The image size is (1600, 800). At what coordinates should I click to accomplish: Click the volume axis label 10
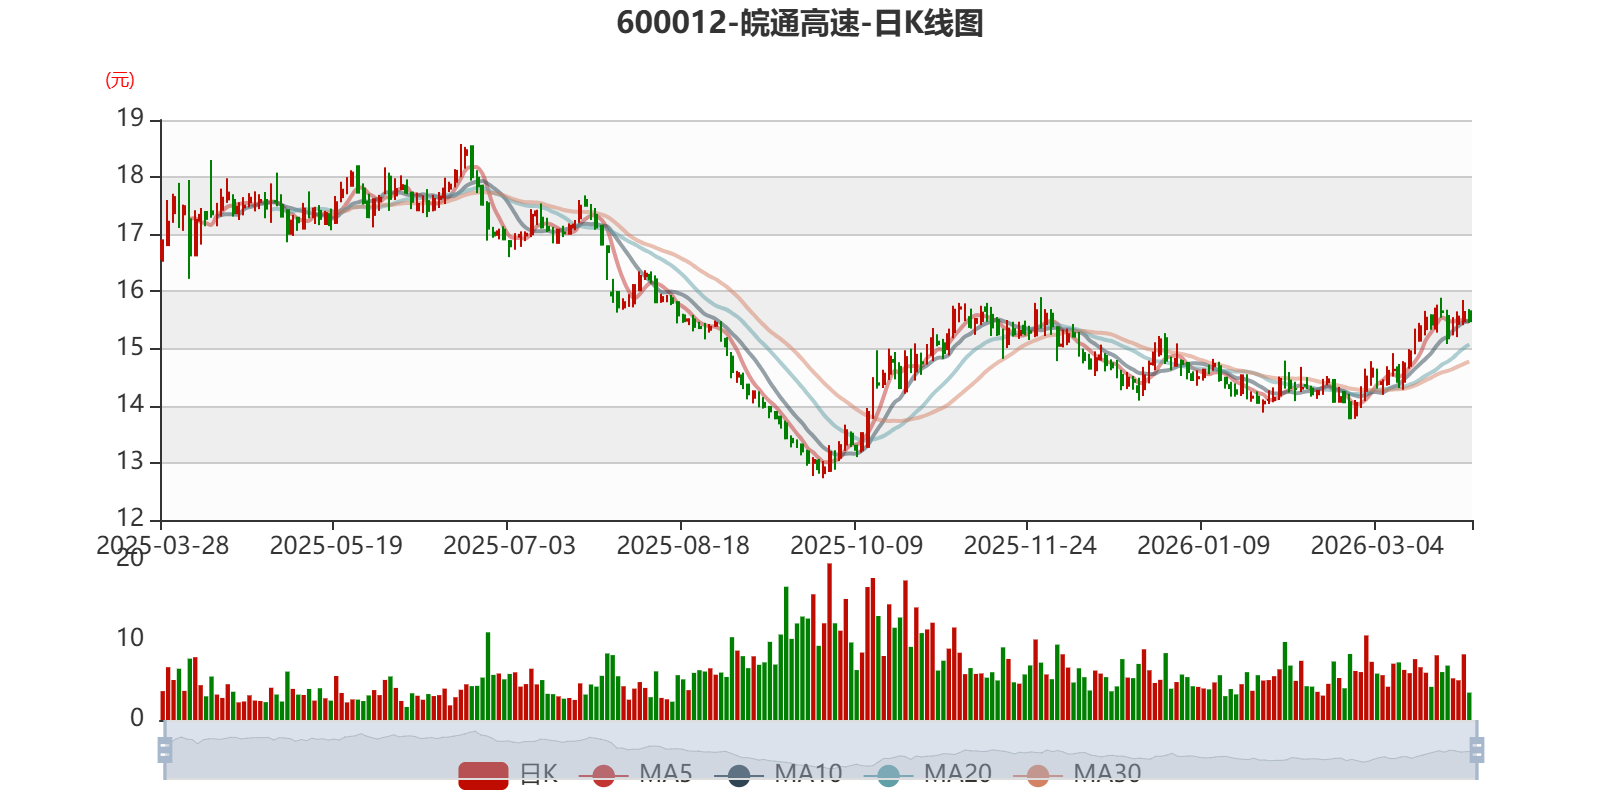130,638
